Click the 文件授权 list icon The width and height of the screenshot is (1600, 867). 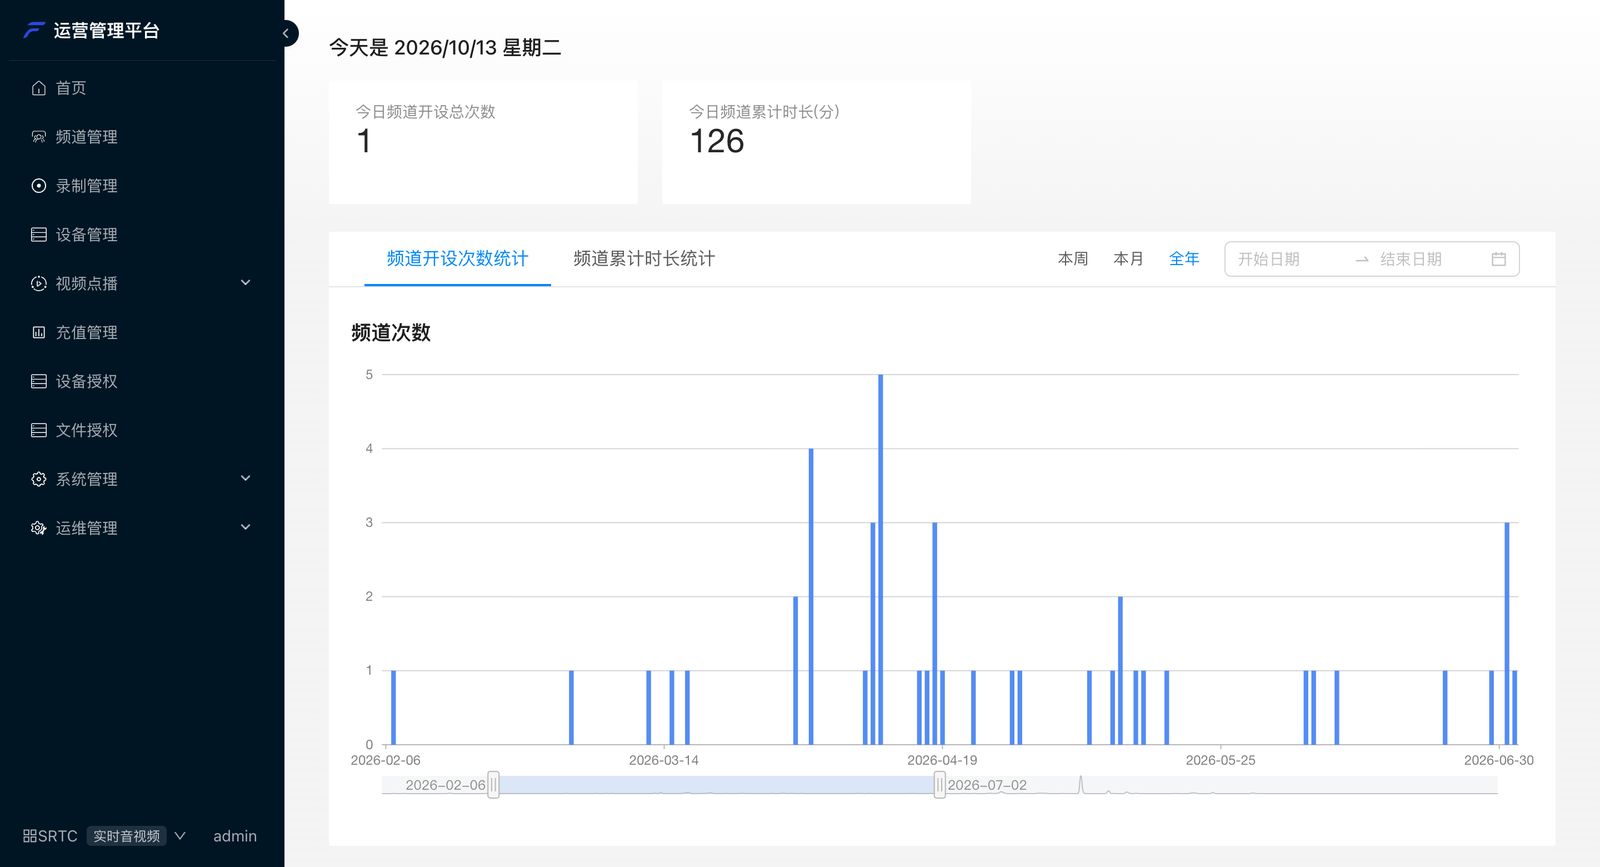coord(39,431)
